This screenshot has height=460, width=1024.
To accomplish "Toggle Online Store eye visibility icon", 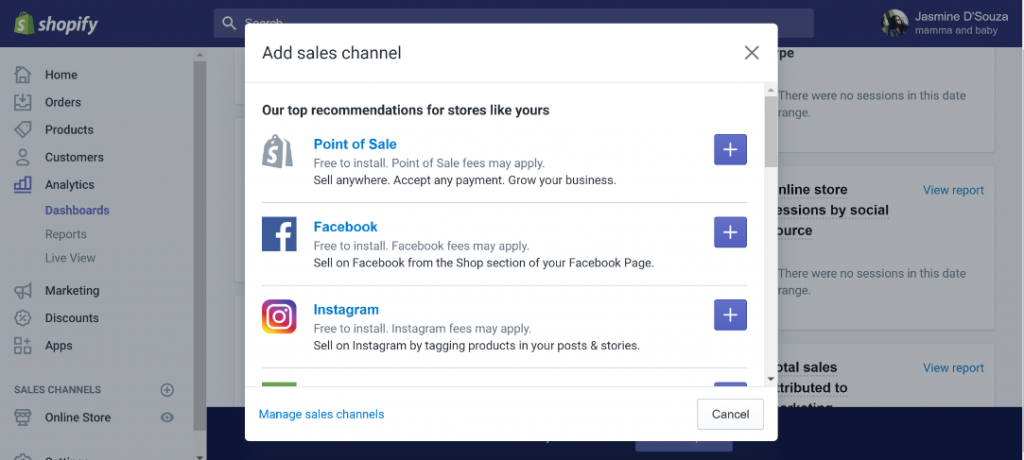I will pos(167,418).
